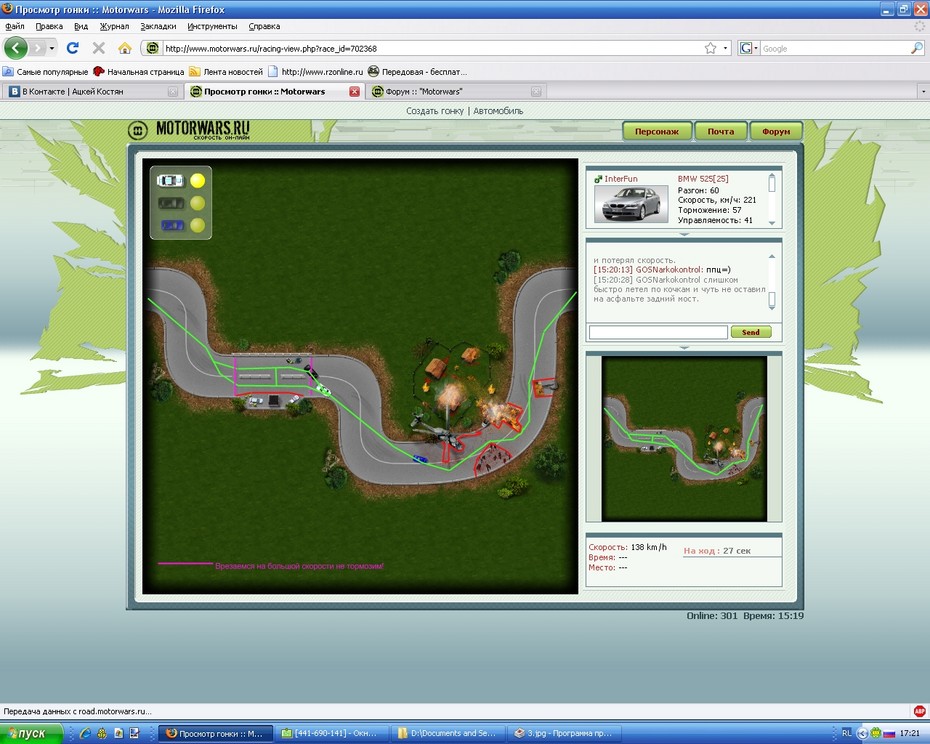Close the Просмотр гонки :: Motorwars tab
Viewport: 930px width, 744px height.
(x=354, y=91)
